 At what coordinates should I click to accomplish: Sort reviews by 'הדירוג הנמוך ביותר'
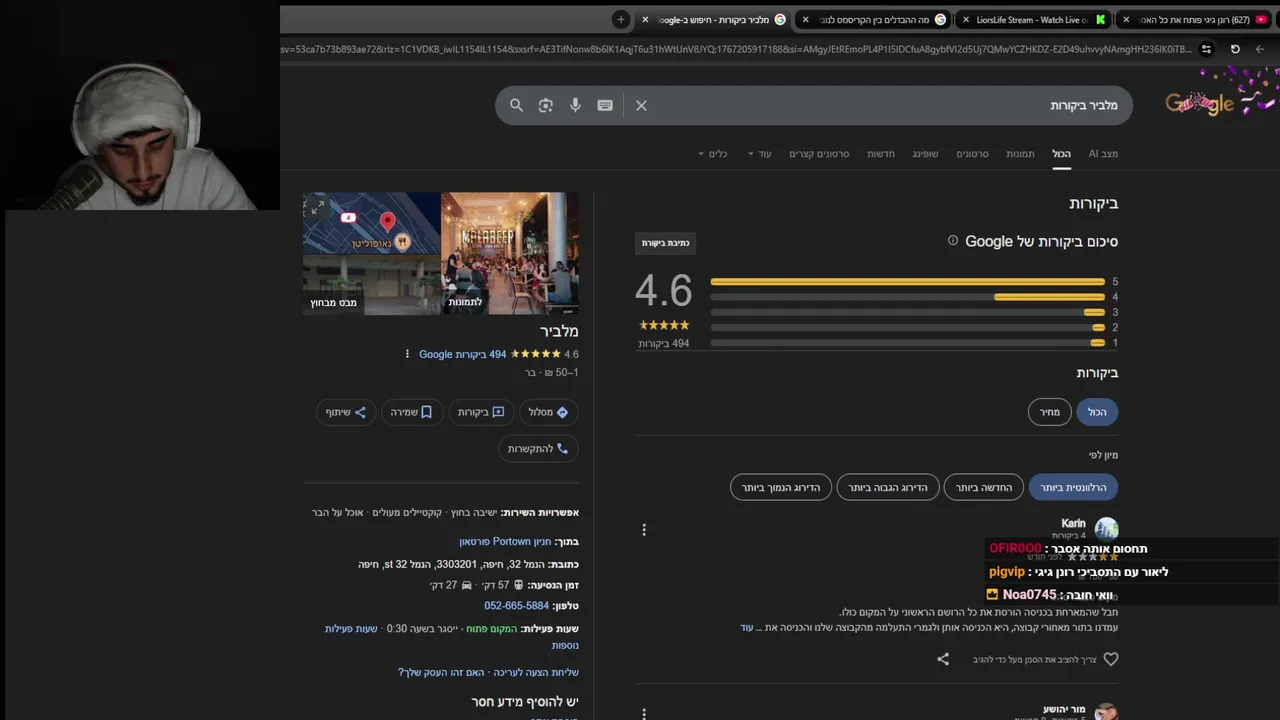click(781, 488)
